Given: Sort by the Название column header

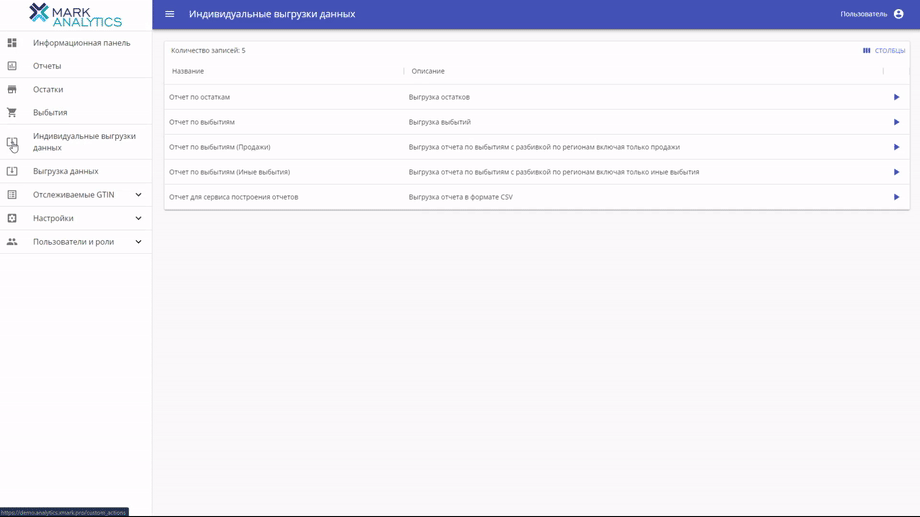Looking at the screenshot, I should point(188,71).
